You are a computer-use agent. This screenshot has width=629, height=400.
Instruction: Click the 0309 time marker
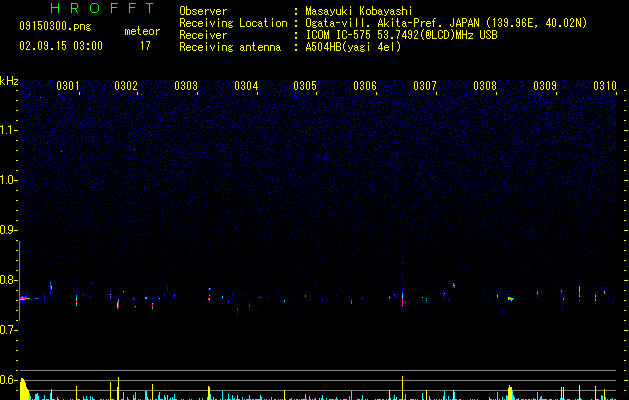545,86
